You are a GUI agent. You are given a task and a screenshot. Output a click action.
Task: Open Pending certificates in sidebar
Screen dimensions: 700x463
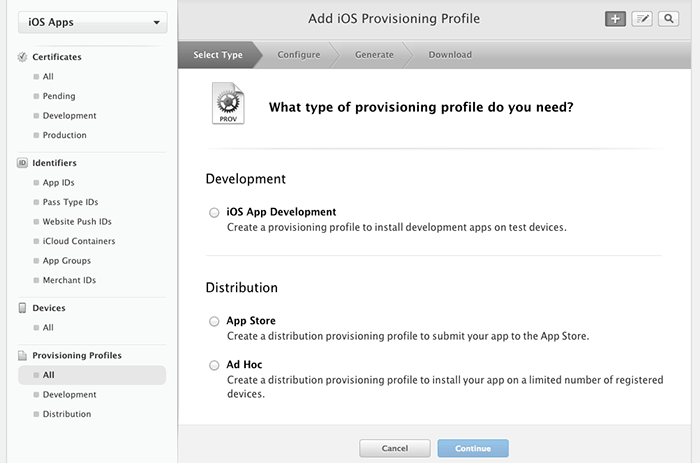58,96
